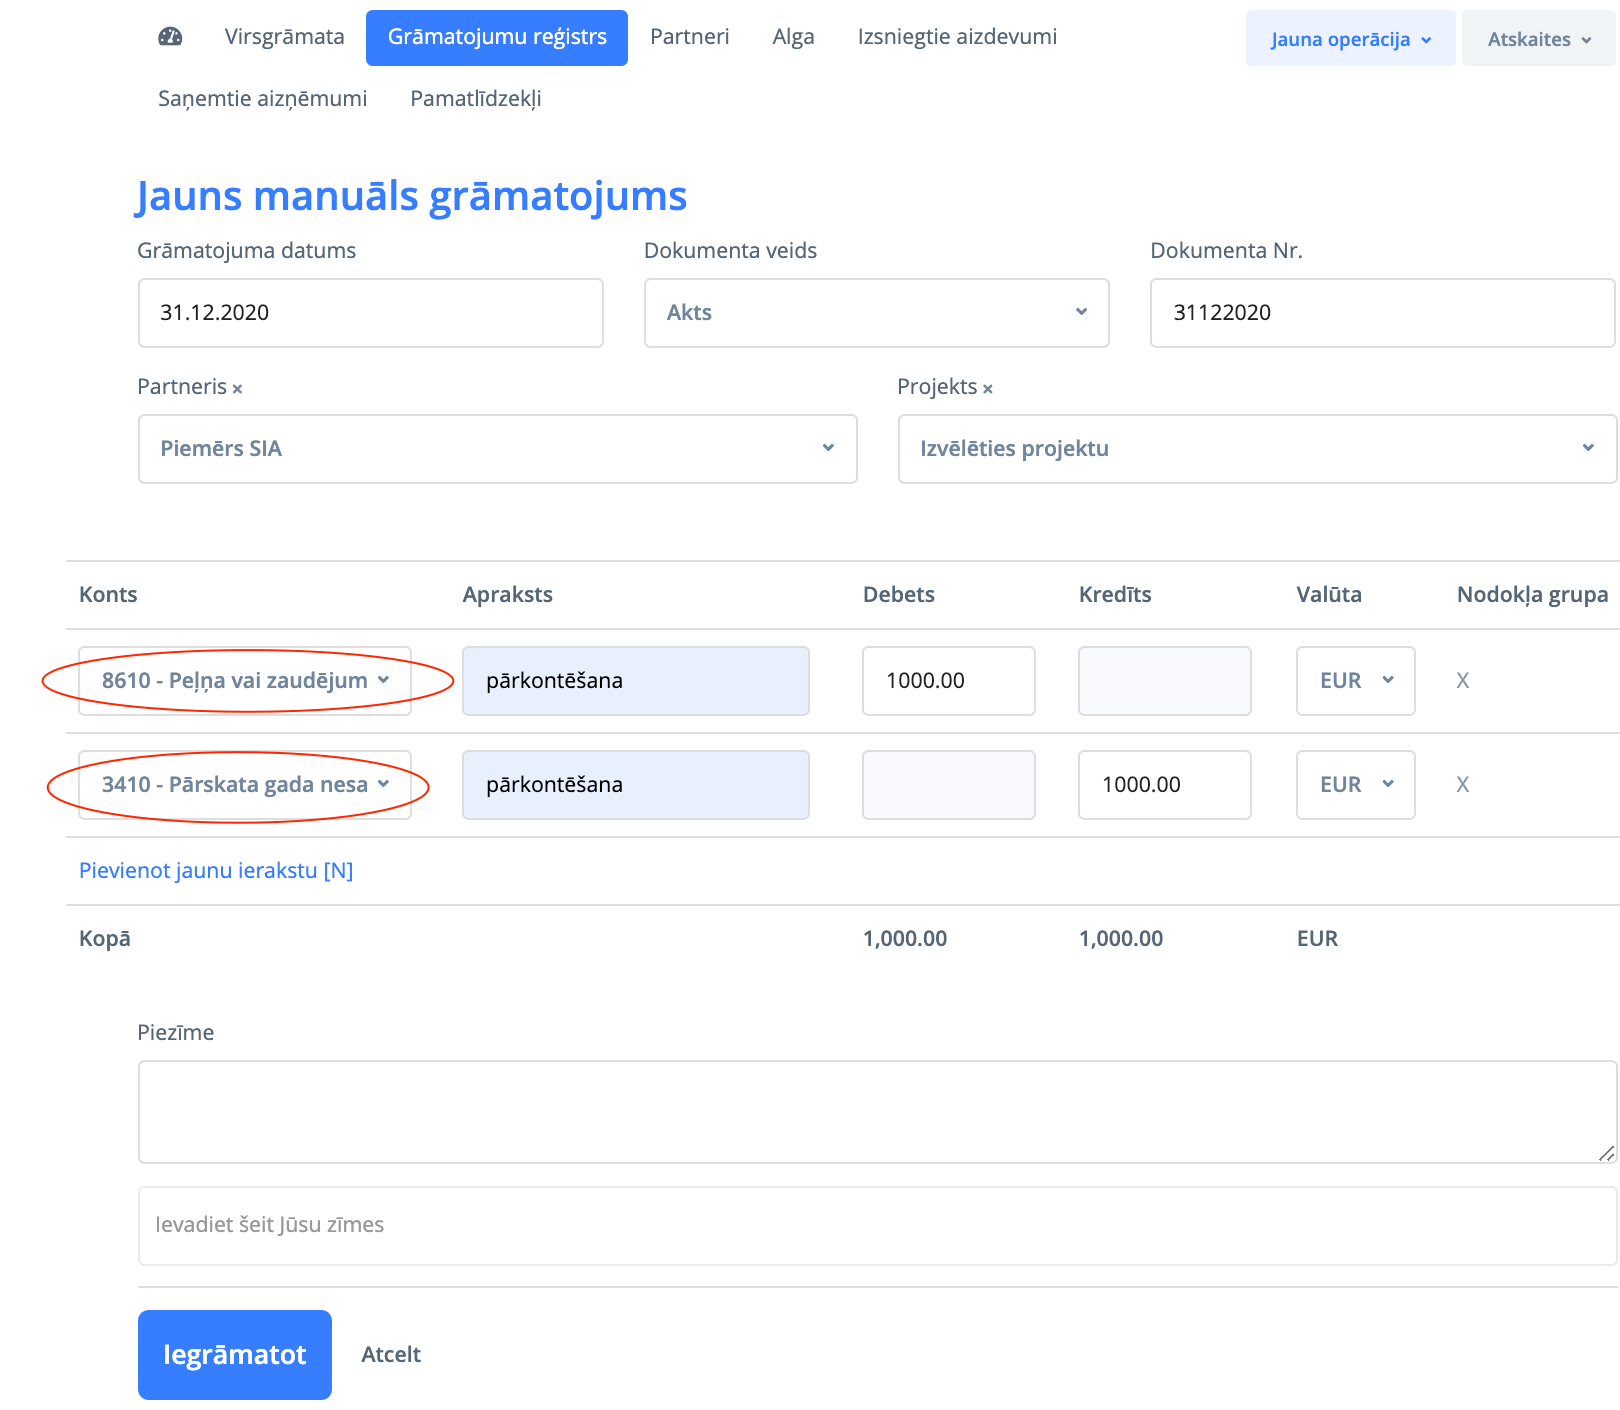Viewport: 1620px width, 1410px height.
Task: Open the dashboard gauge icon
Action: [170, 37]
